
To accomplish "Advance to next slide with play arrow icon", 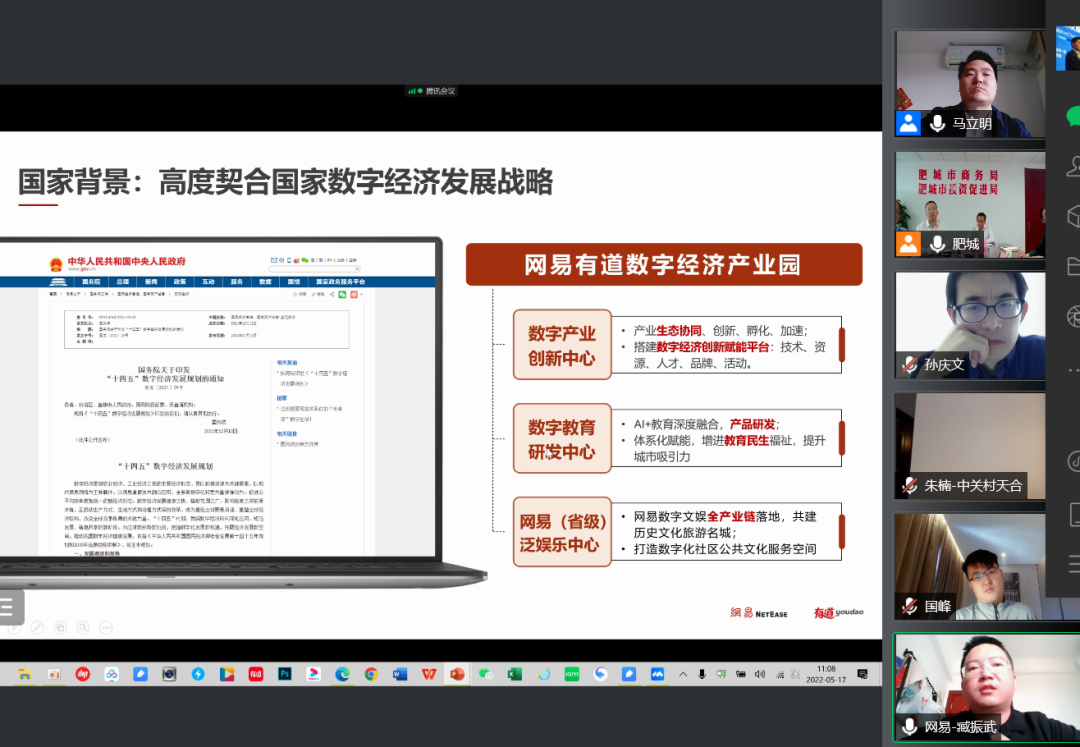I will (14, 627).
